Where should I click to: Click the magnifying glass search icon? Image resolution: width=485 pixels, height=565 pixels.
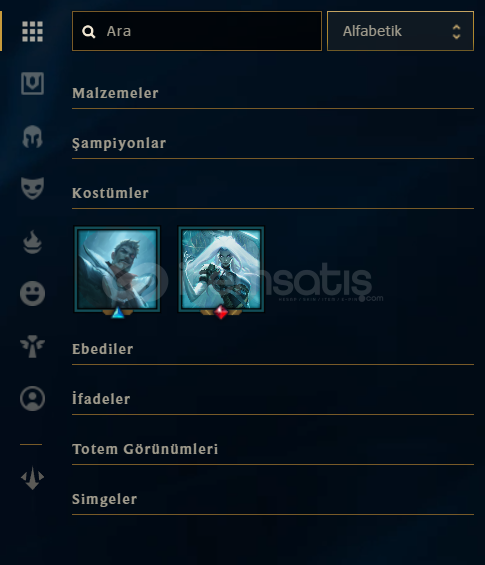tap(88, 32)
